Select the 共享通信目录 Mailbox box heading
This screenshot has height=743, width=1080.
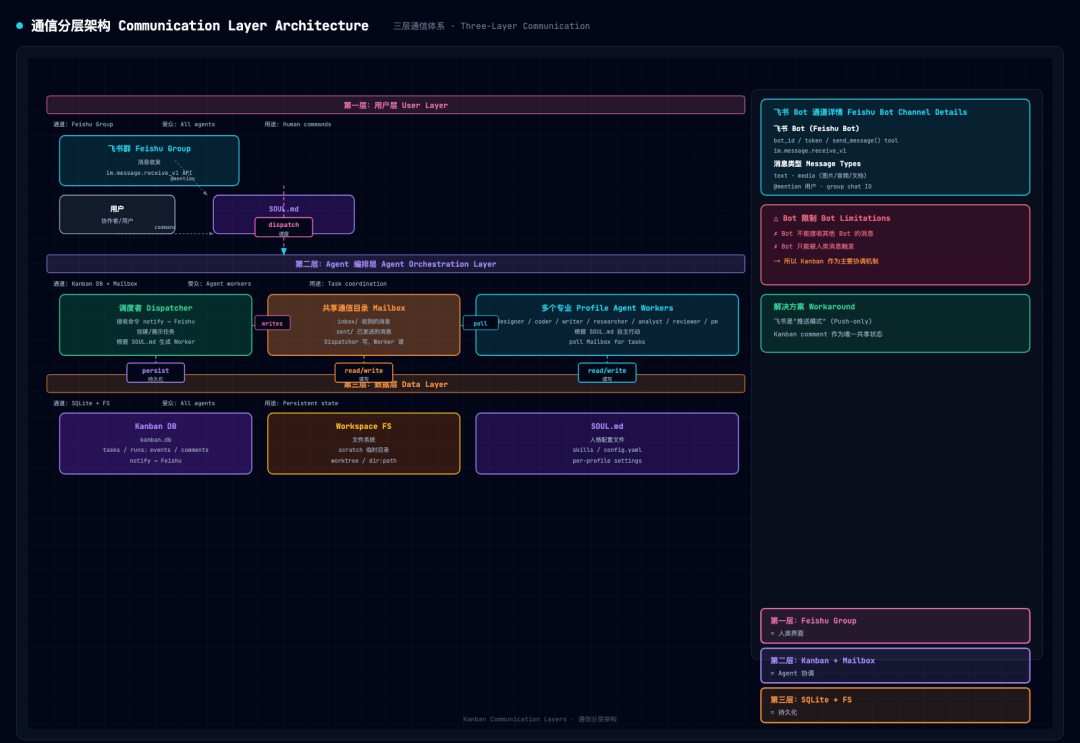pyautogui.click(x=364, y=308)
